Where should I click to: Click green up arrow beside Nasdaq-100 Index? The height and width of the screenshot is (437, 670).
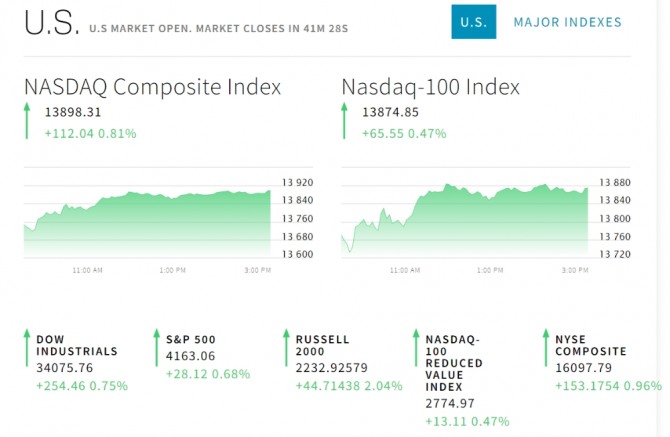[347, 122]
